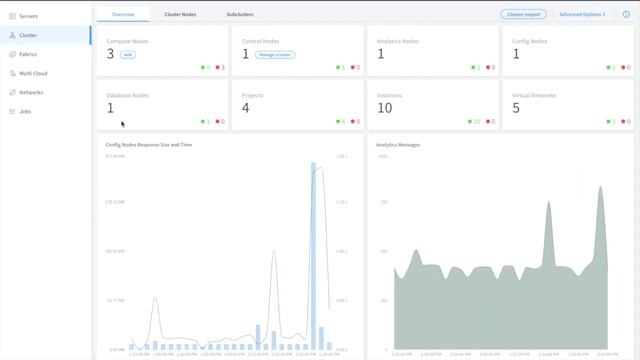Select the Fabrics sidebar icon

coord(12,54)
